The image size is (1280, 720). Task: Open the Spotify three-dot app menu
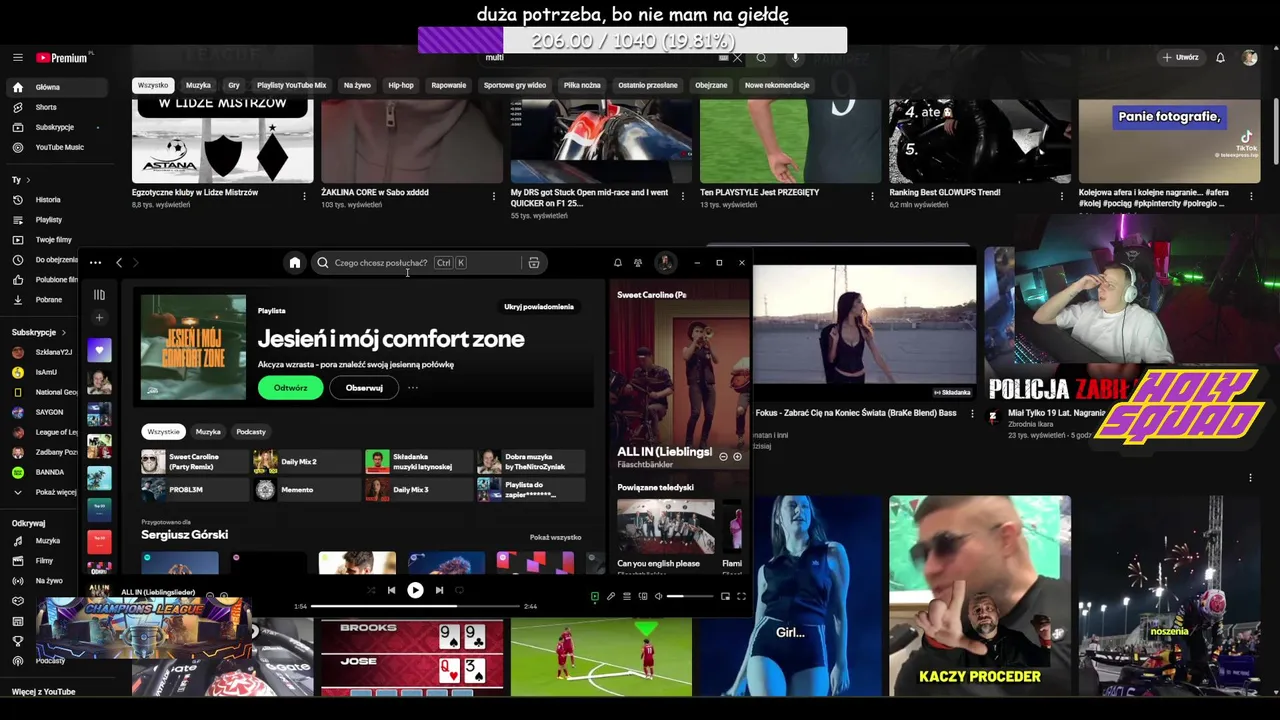click(x=95, y=263)
